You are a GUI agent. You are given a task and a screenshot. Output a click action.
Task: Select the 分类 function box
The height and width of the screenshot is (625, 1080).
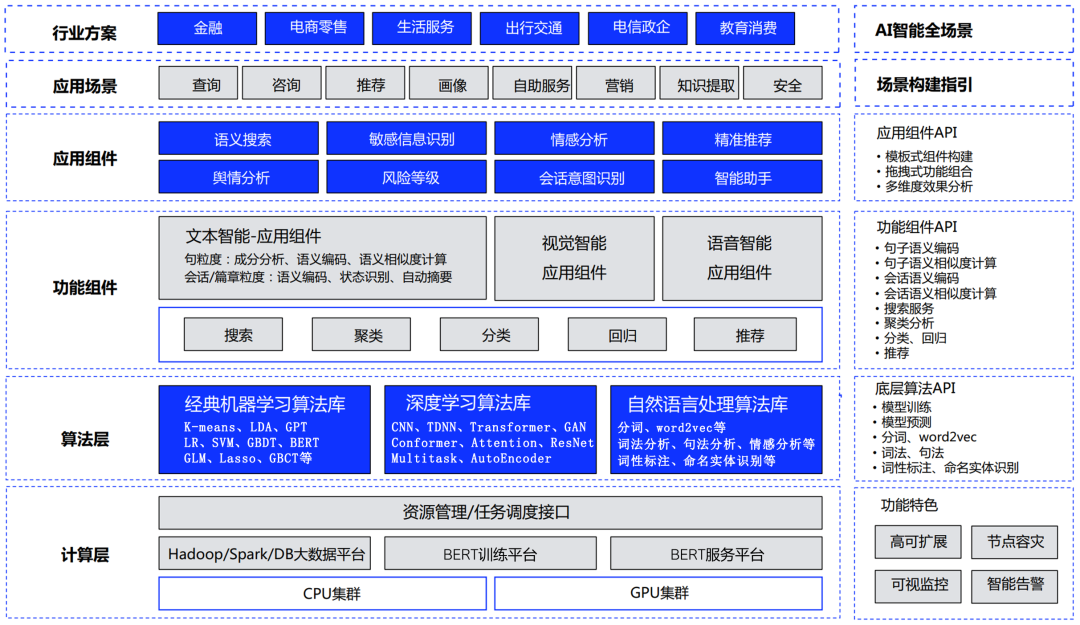coord(490,334)
